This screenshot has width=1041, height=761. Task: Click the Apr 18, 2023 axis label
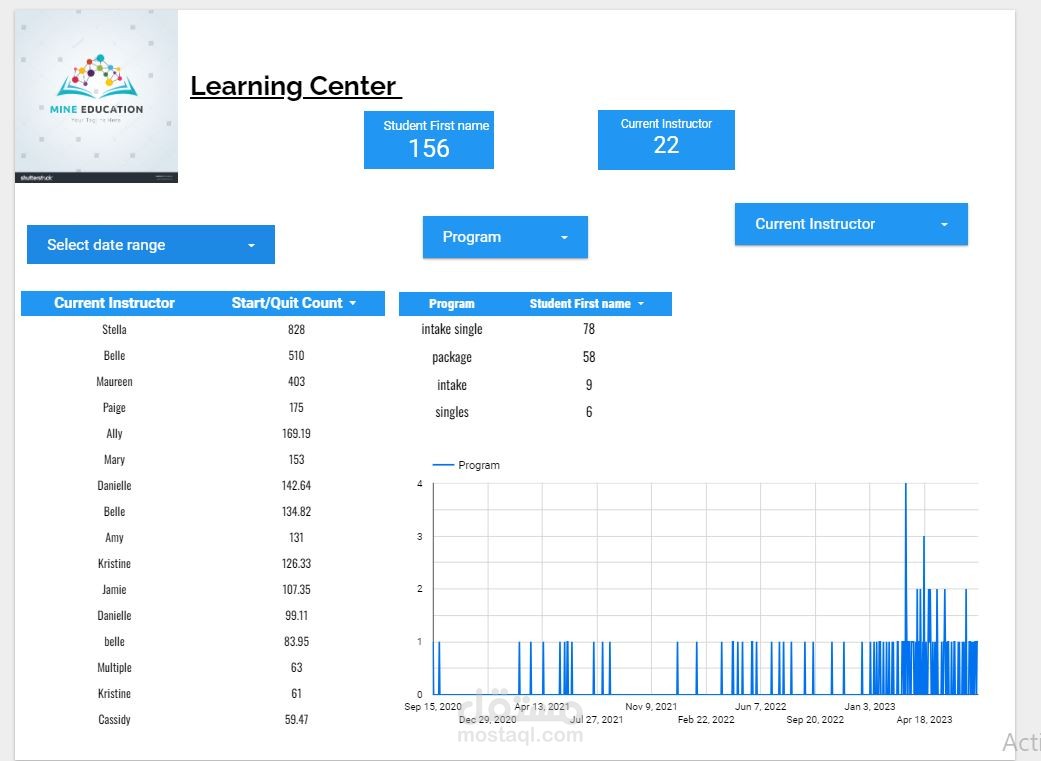coord(924,719)
